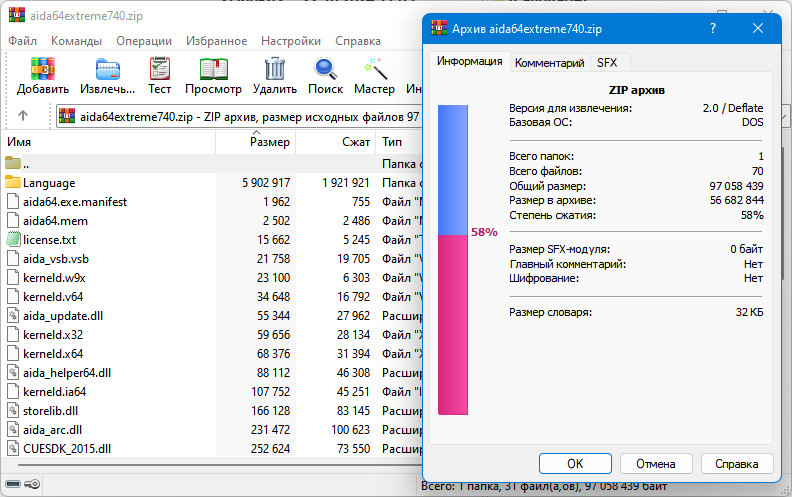The width and height of the screenshot is (792, 497).
Task: Click the Тест (Test) toolbar icon
Action: tap(160, 69)
